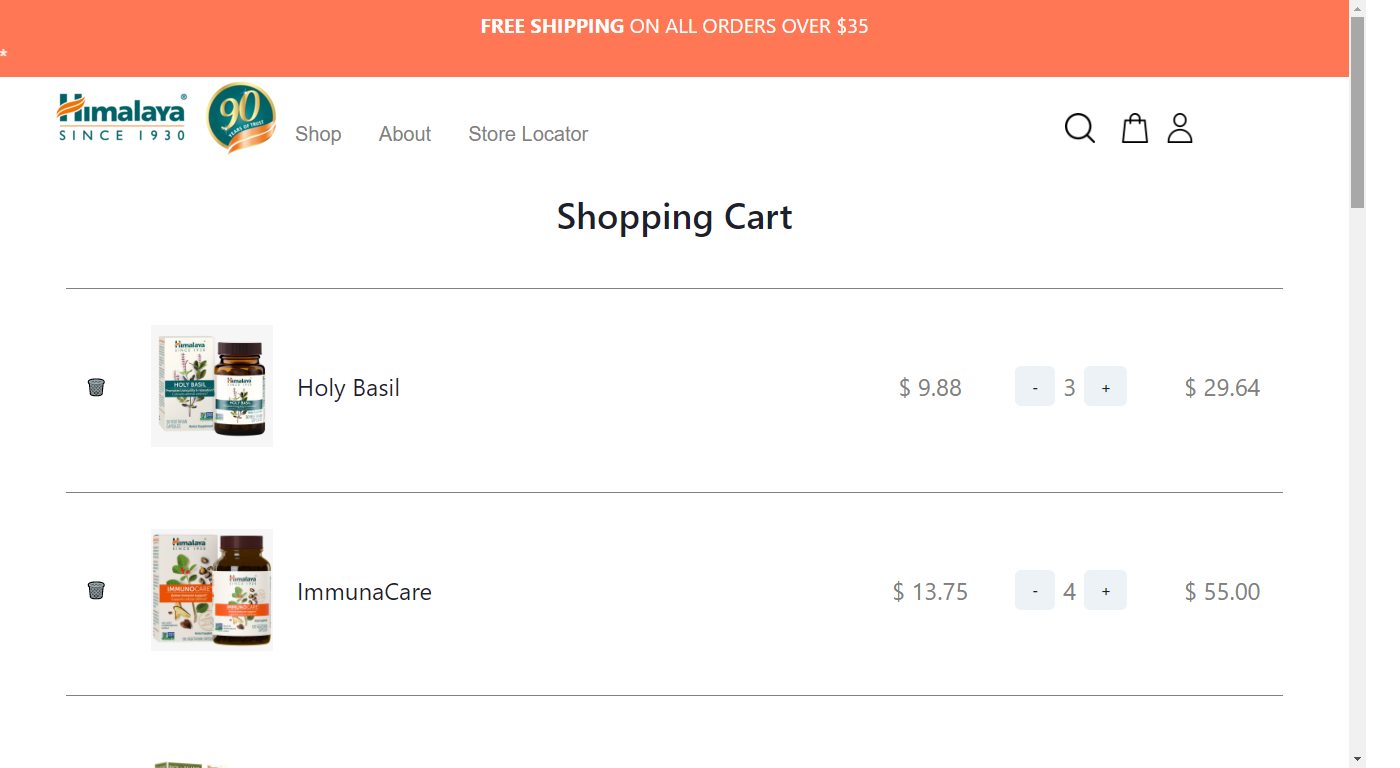Screen dimensions: 1400x768
Task: Open the user account icon
Action: [x=1180, y=129]
